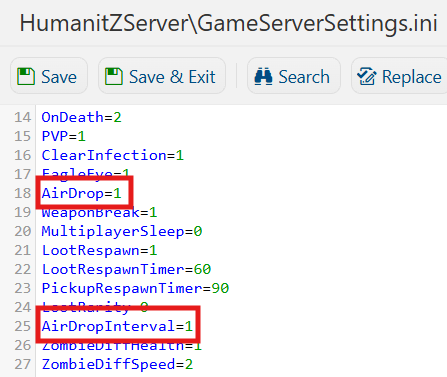Place cursor on the PVP=1 line
447x377 pixels.
click(x=63, y=136)
